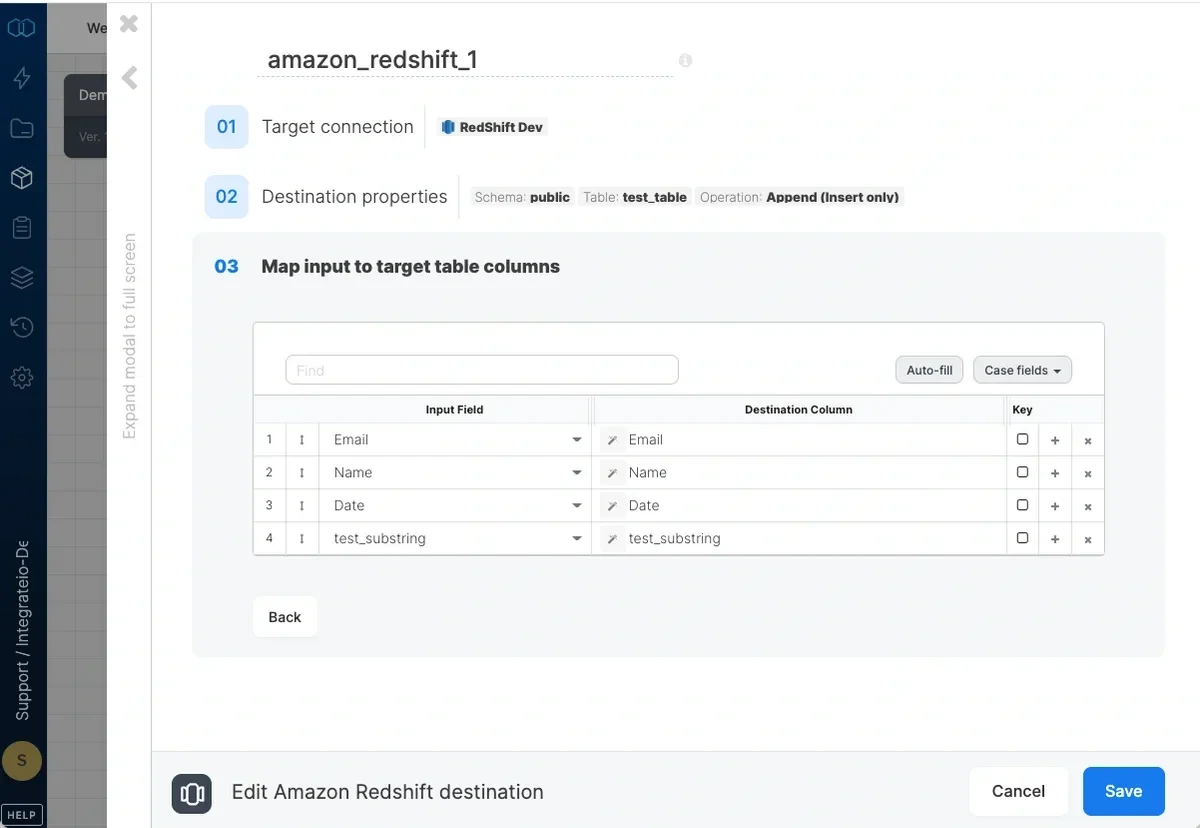Open the Case fields dropdown

pos(1022,369)
